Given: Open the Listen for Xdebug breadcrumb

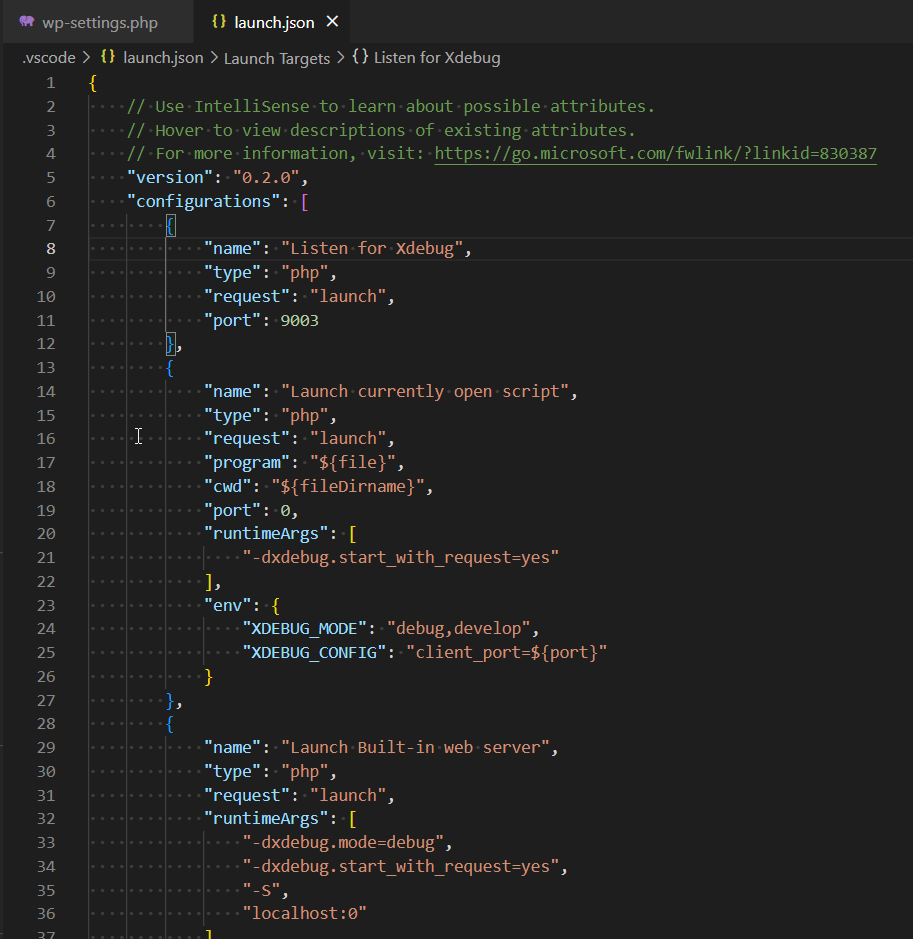Looking at the screenshot, I should pyautogui.click(x=437, y=58).
